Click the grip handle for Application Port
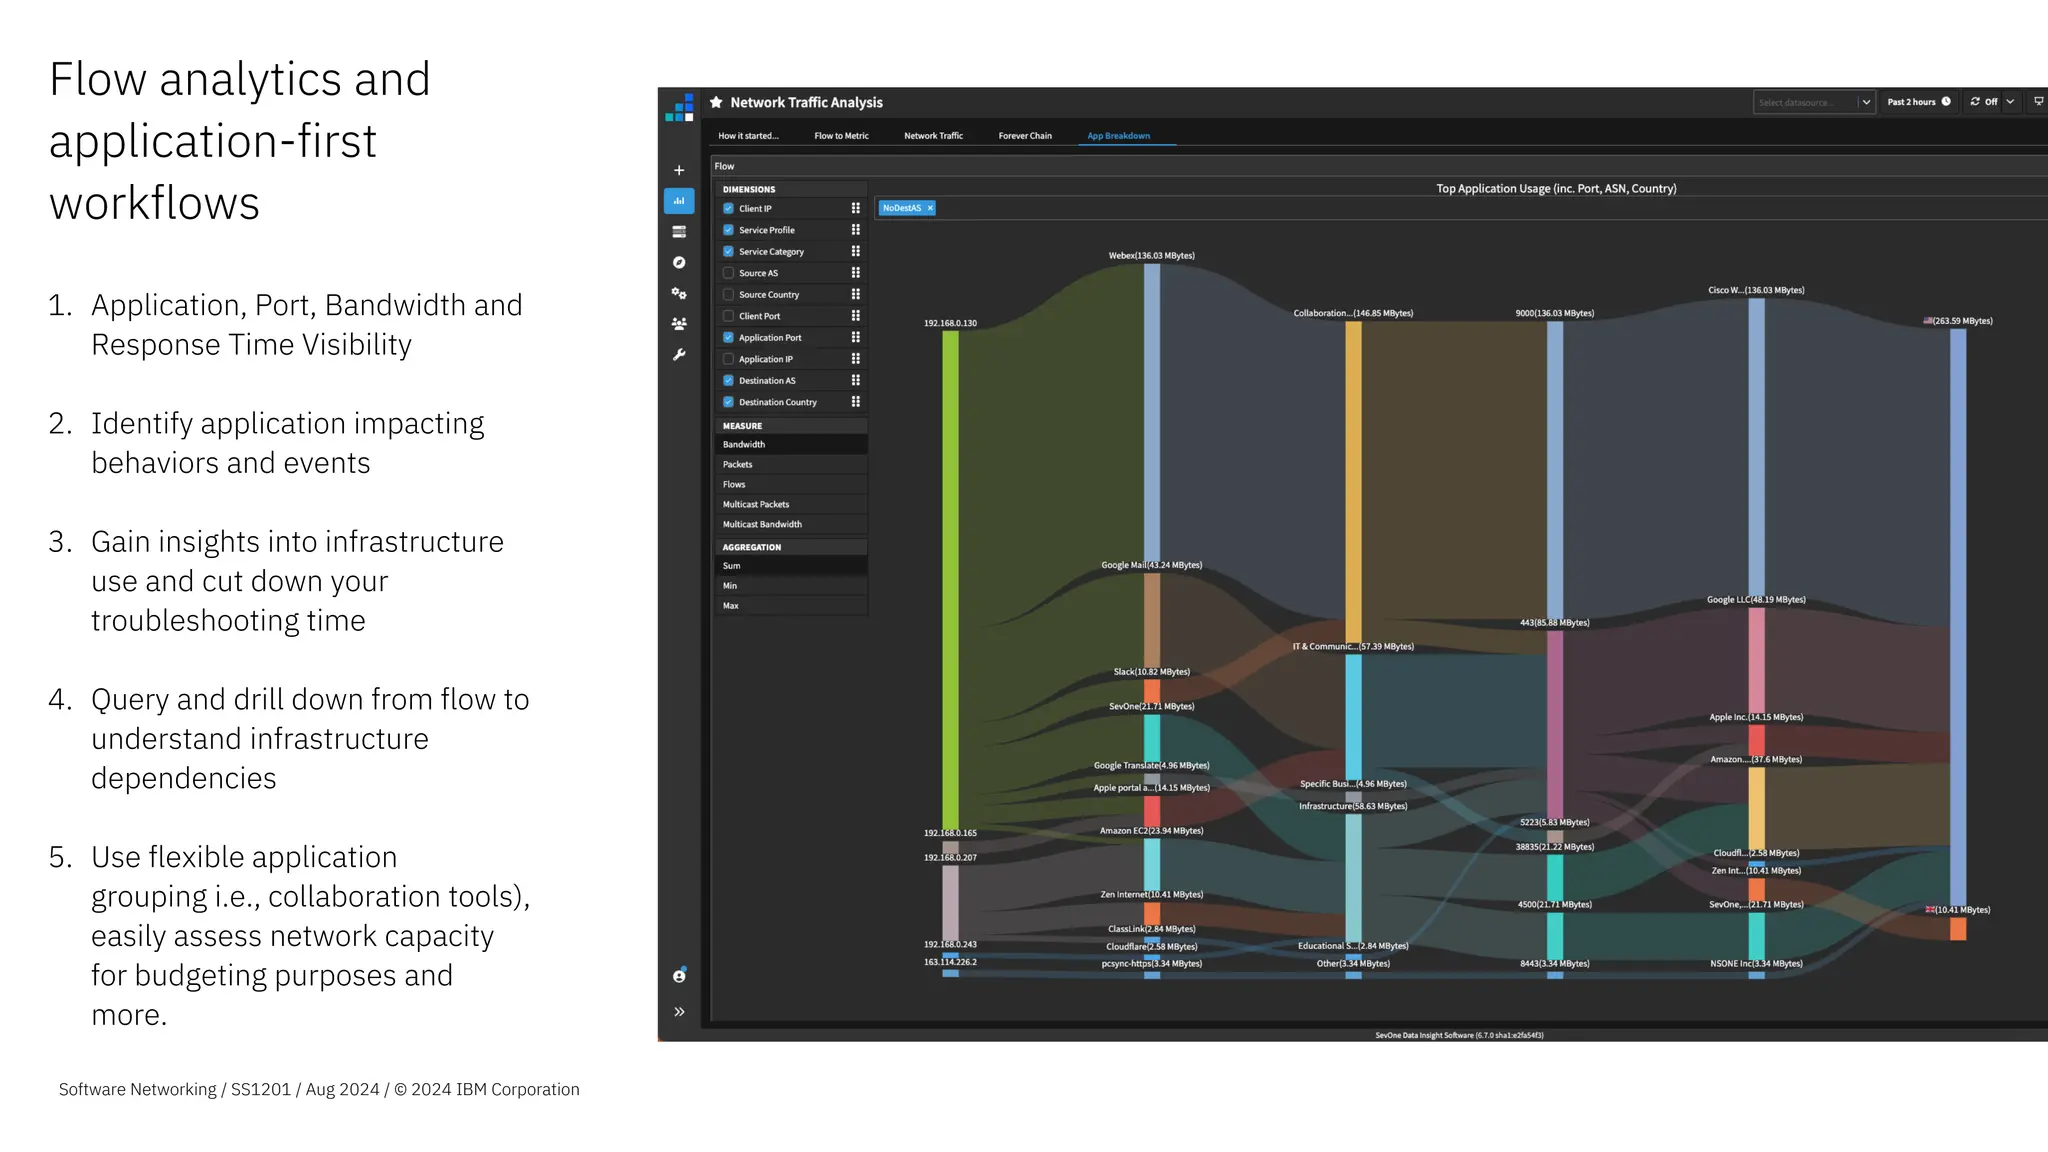 click(855, 337)
